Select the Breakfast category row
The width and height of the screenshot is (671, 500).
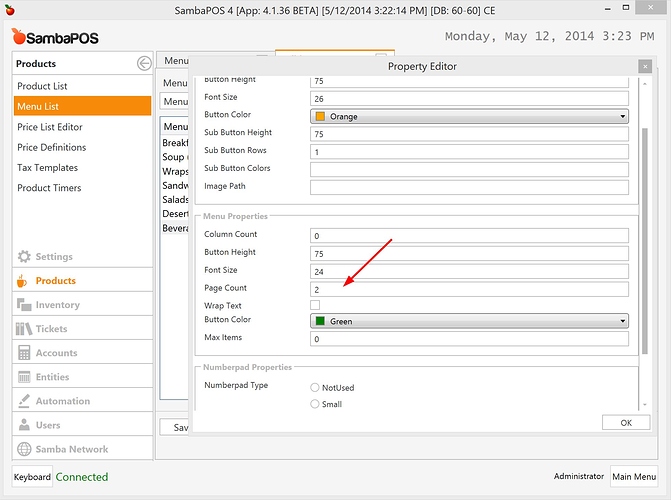click(175, 143)
